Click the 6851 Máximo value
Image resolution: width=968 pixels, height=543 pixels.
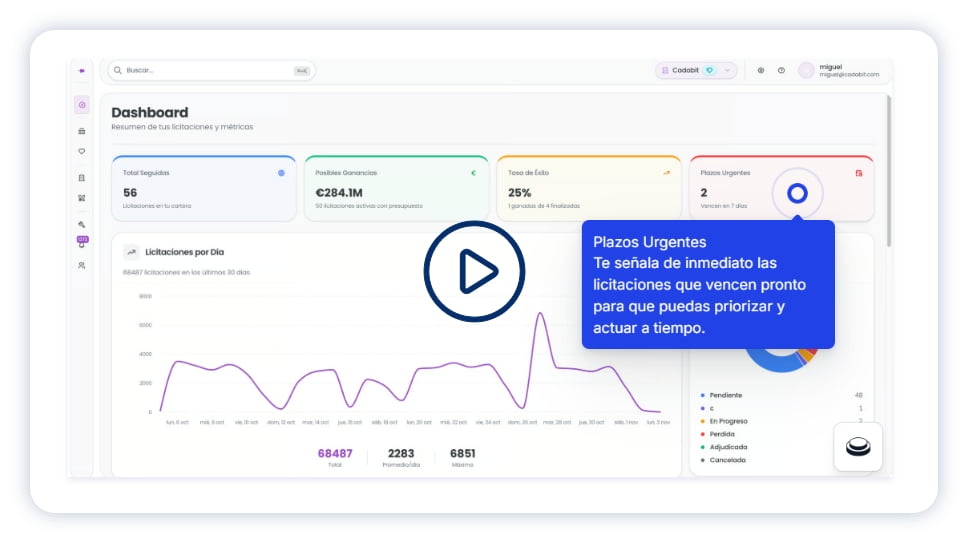click(462, 454)
